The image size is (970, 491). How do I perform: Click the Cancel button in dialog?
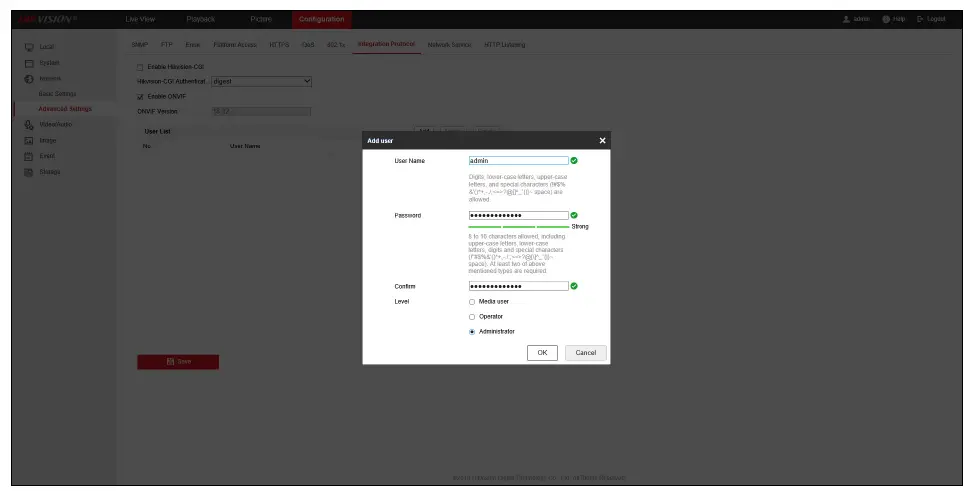pos(586,353)
